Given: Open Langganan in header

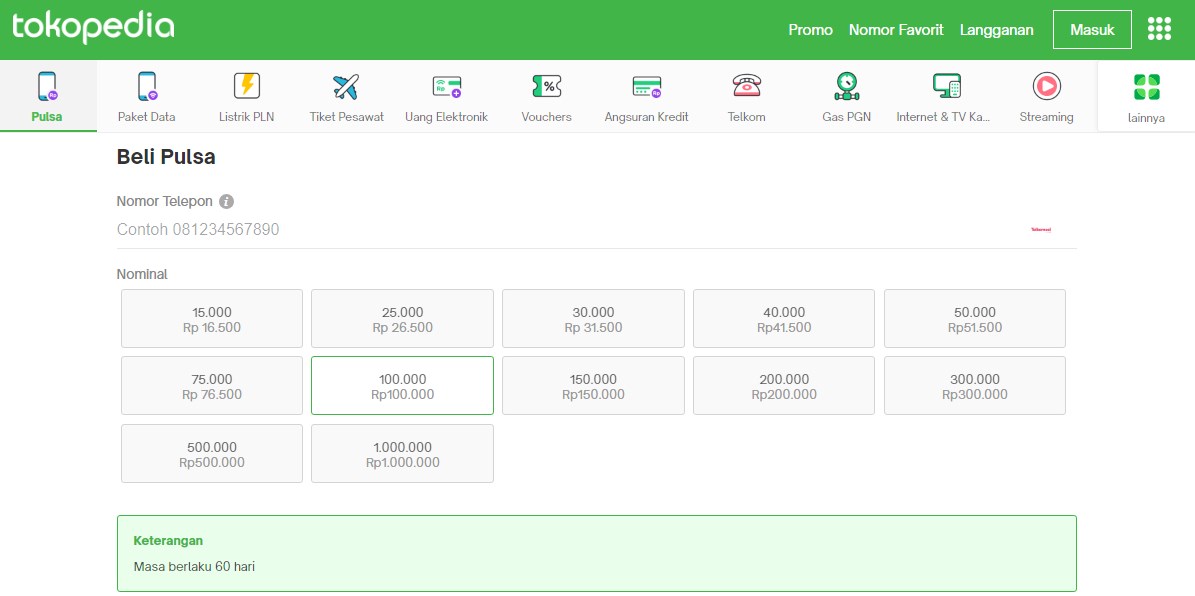Looking at the screenshot, I should point(997,30).
